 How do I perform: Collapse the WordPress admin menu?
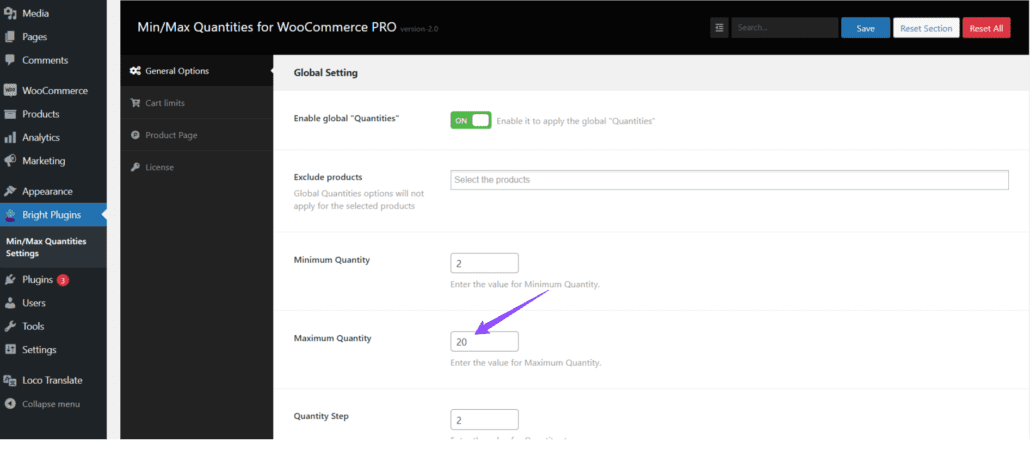tap(50, 404)
